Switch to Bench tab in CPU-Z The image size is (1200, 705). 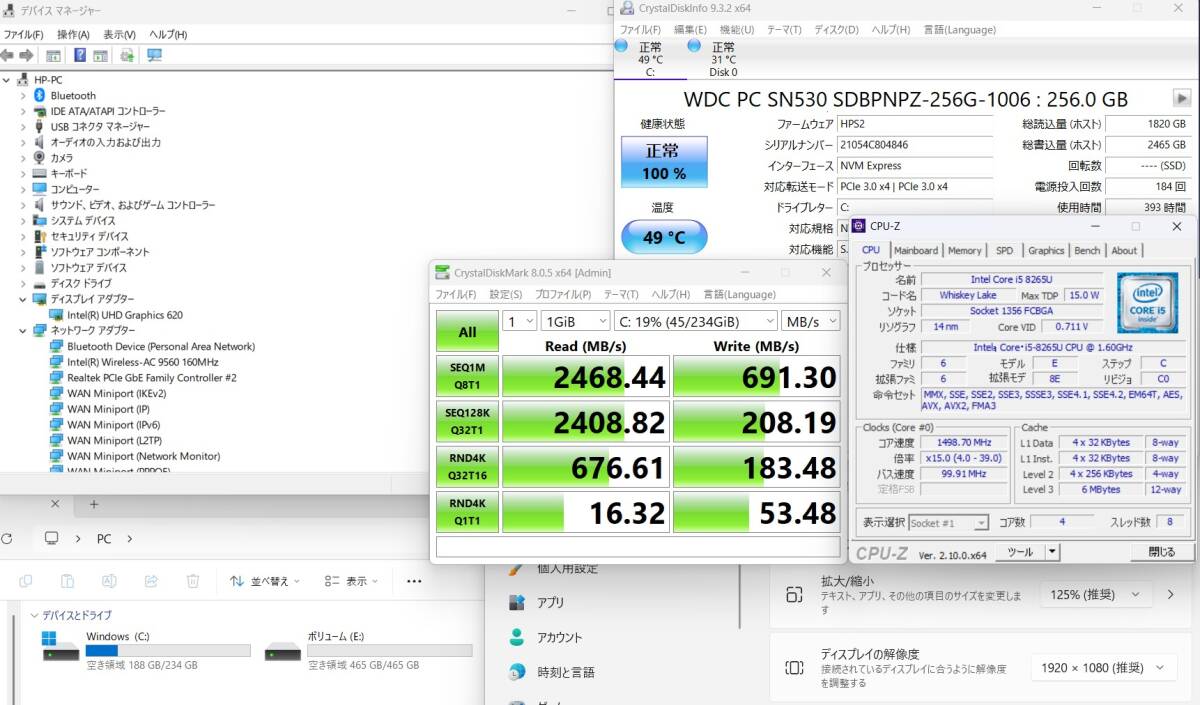point(1087,250)
